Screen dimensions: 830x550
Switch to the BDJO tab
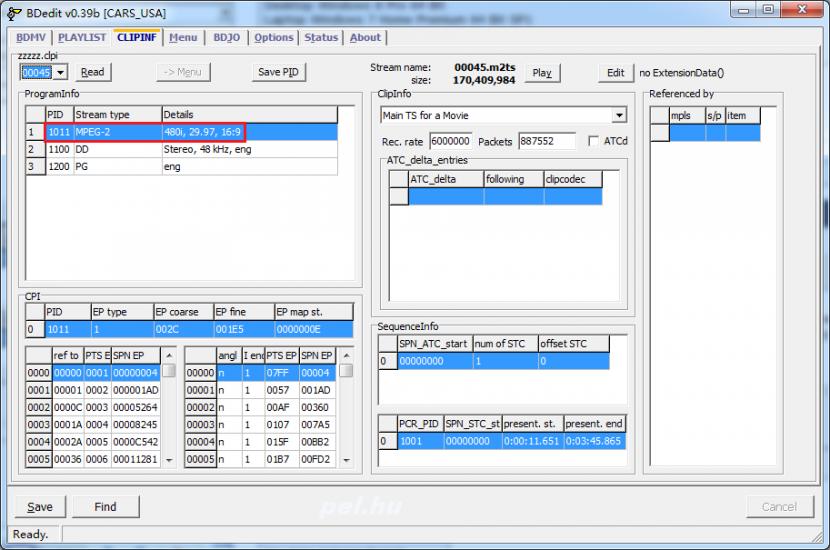pos(225,38)
